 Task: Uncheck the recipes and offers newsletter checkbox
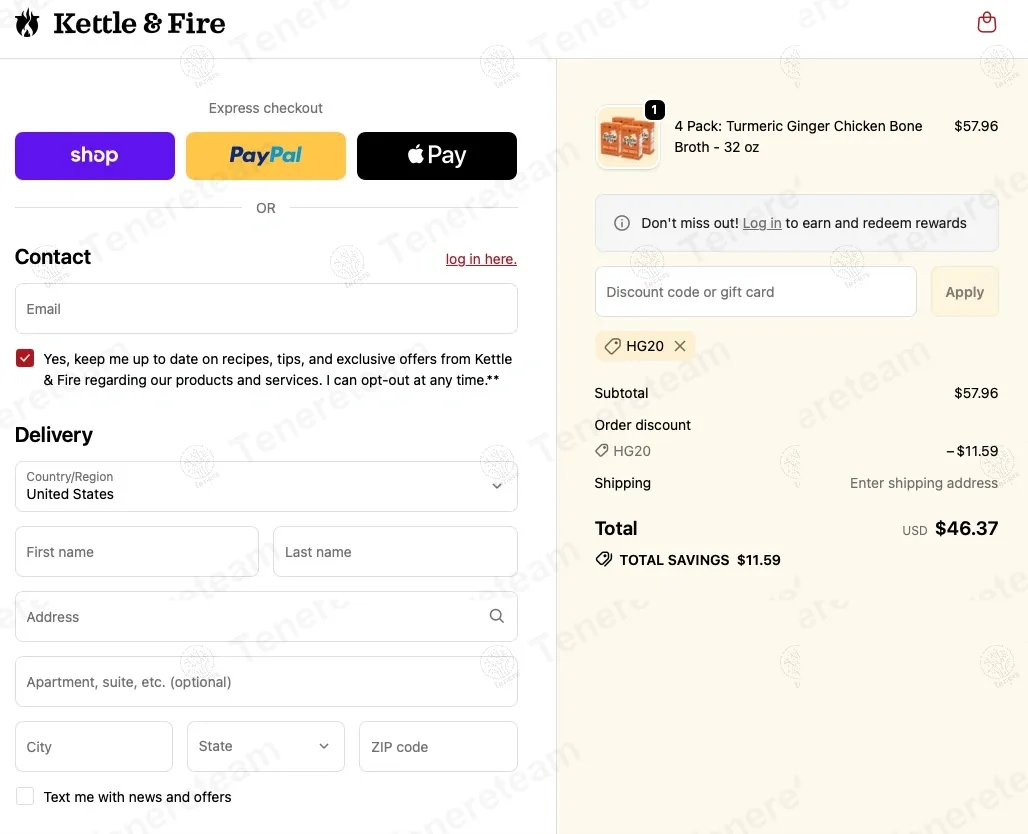tap(25, 358)
